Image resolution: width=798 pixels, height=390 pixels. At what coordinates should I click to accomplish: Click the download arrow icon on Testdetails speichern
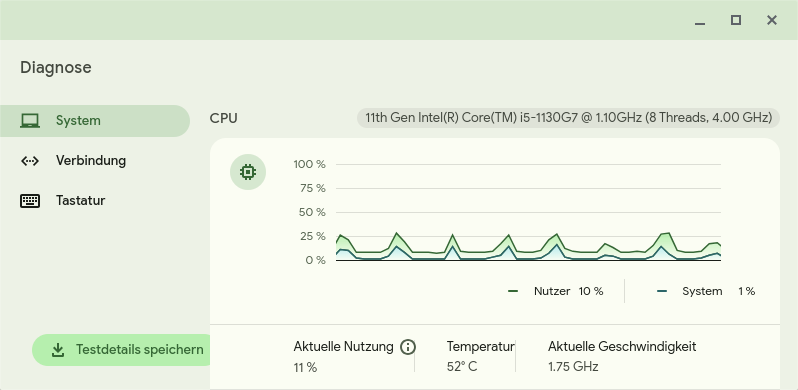[58, 350]
